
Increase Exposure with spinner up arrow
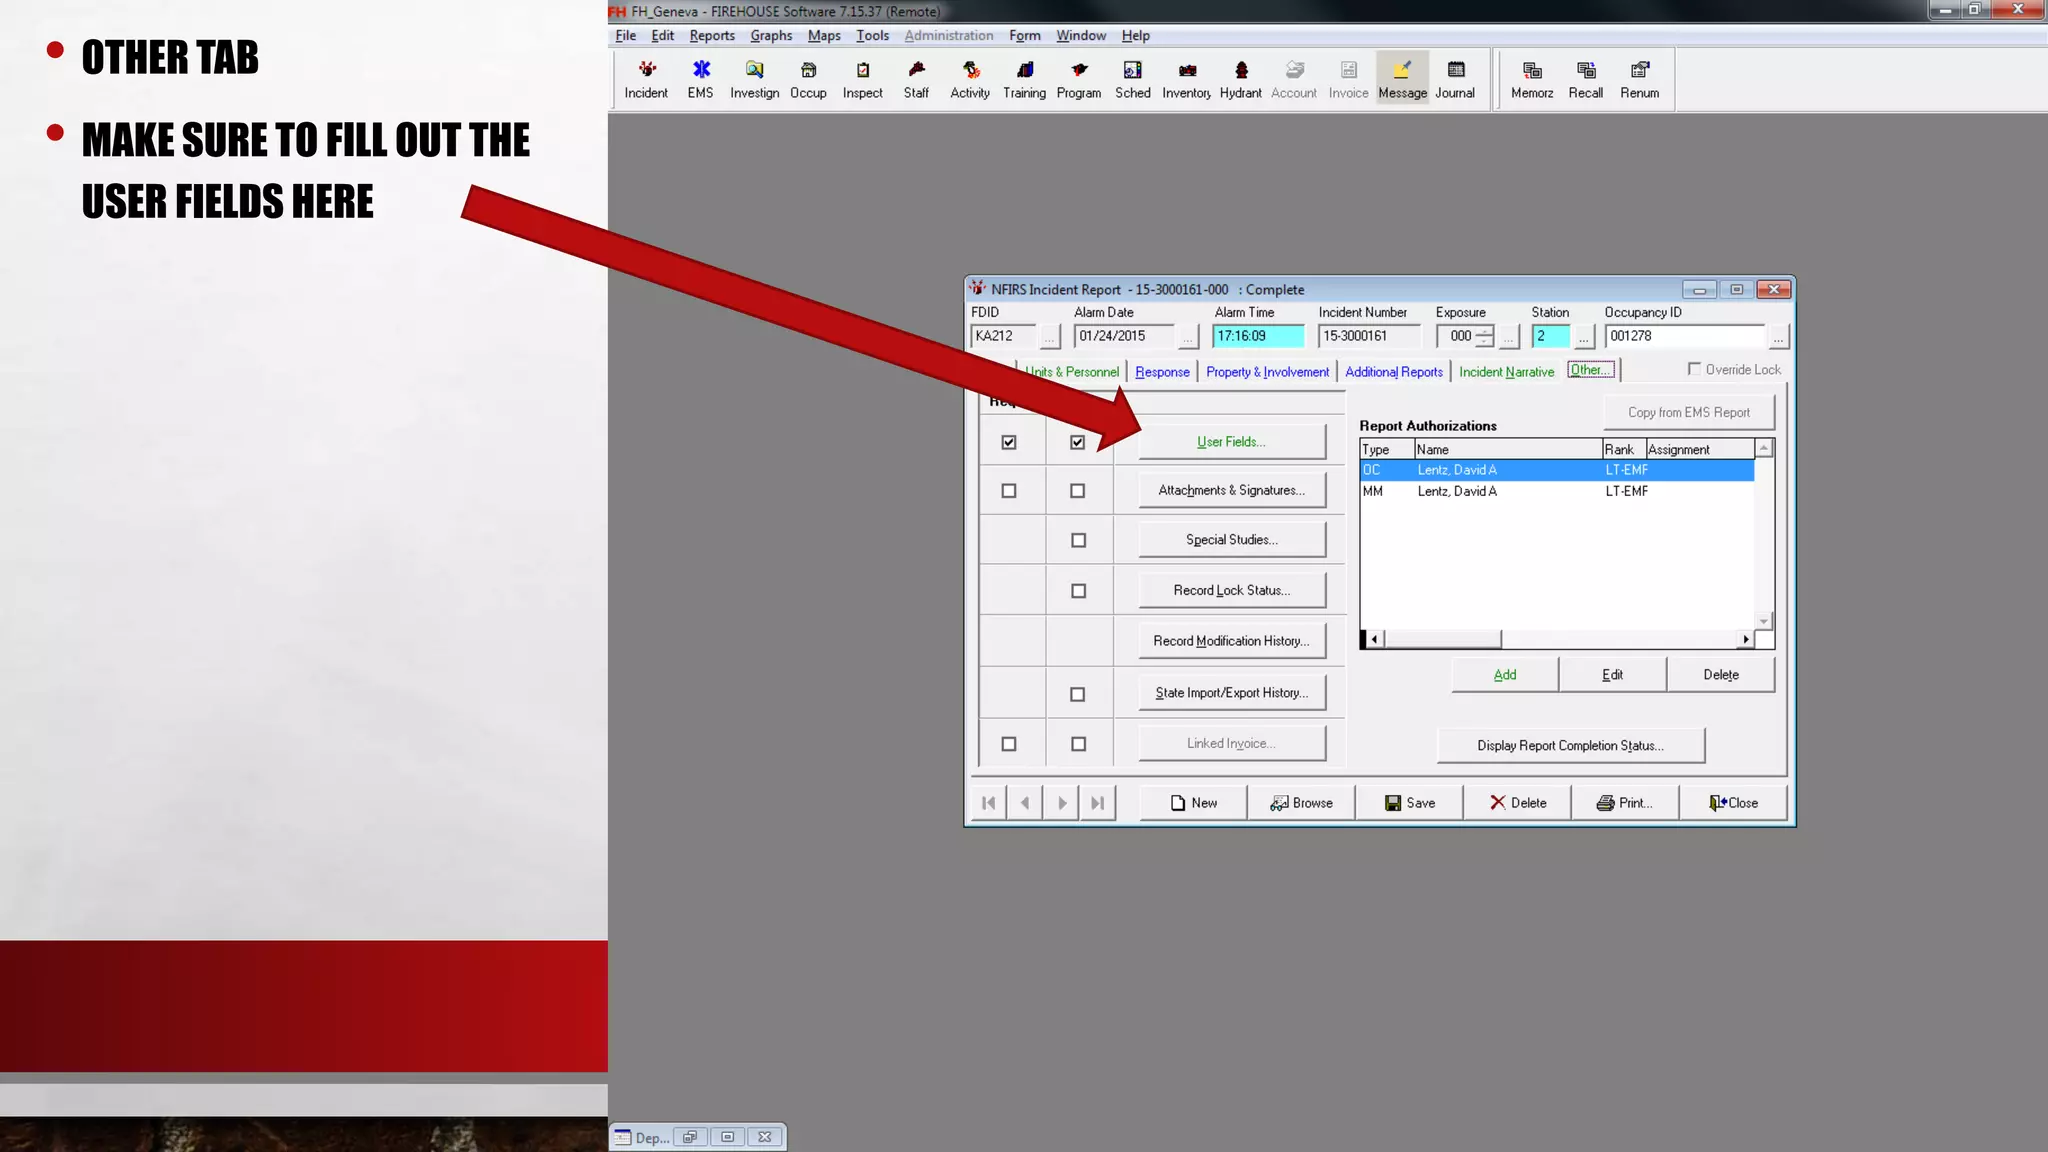(1485, 331)
